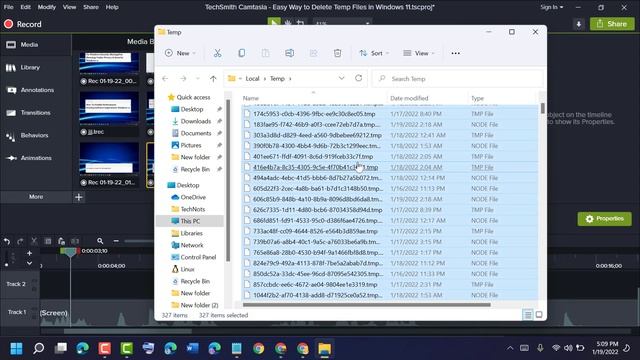Viewport: 640px width, 360px height.
Task: Open taskbar Search
Action: (38, 348)
